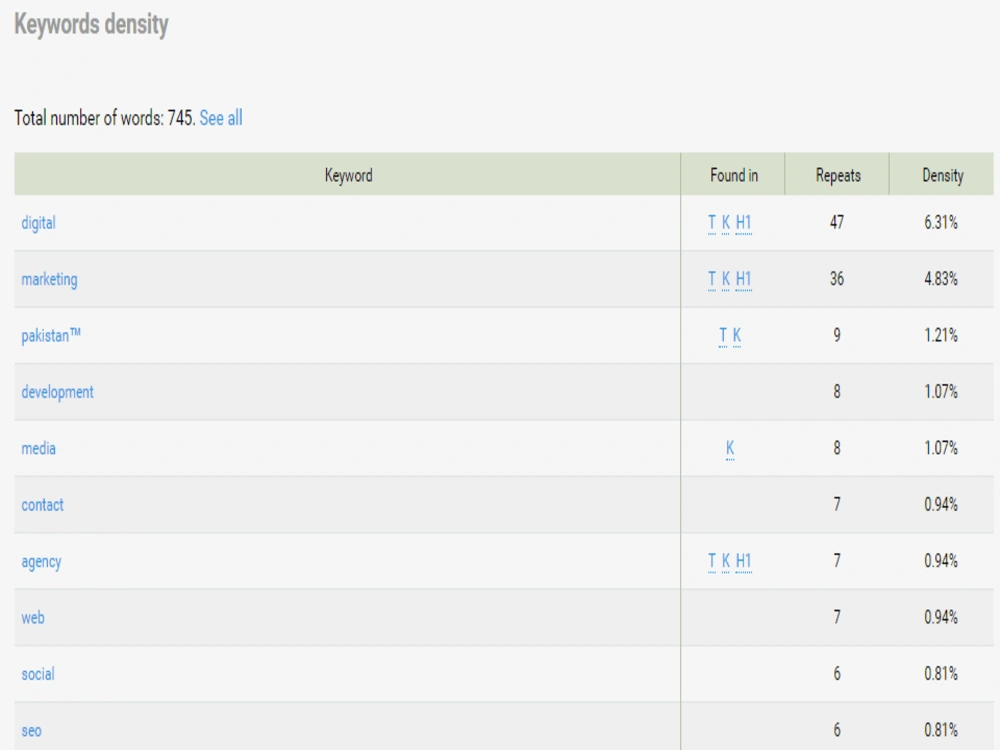This screenshot has height=750, width=1000.
Task: Click the H1 marker in digital row
Action: (x=744, y=223)
